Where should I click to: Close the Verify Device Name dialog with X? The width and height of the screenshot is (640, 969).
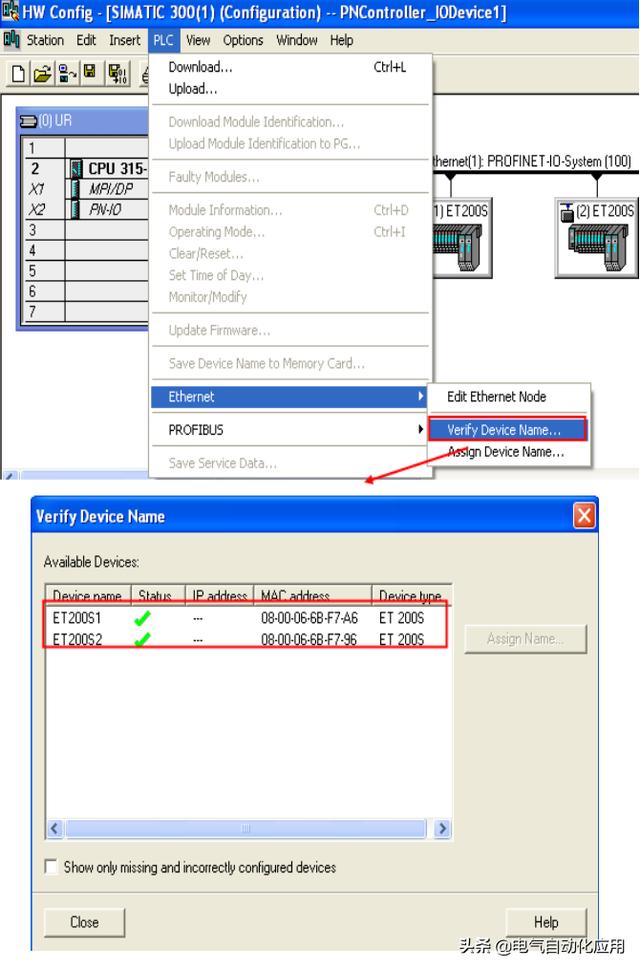coord(584,515)
